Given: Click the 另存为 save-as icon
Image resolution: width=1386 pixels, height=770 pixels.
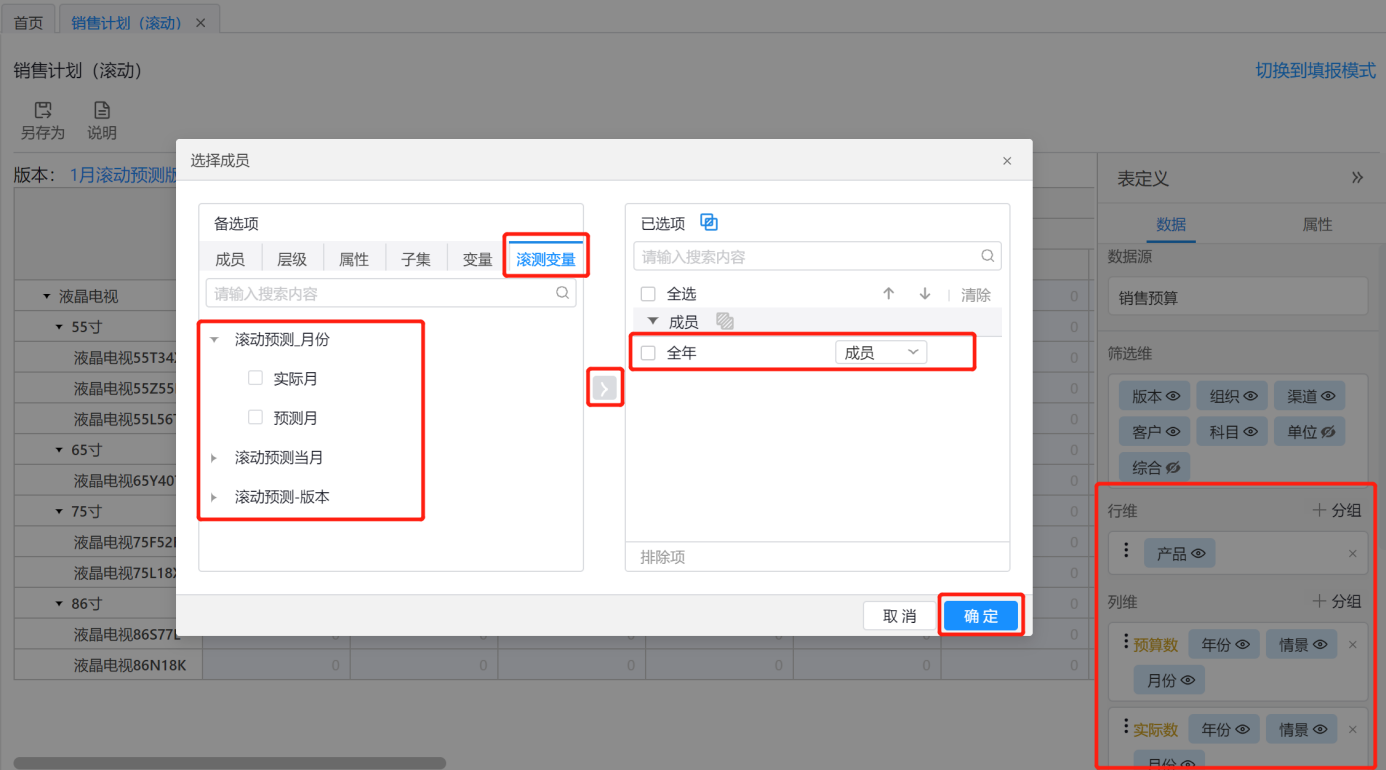Looking at the screenshot, I should point(43,111).
